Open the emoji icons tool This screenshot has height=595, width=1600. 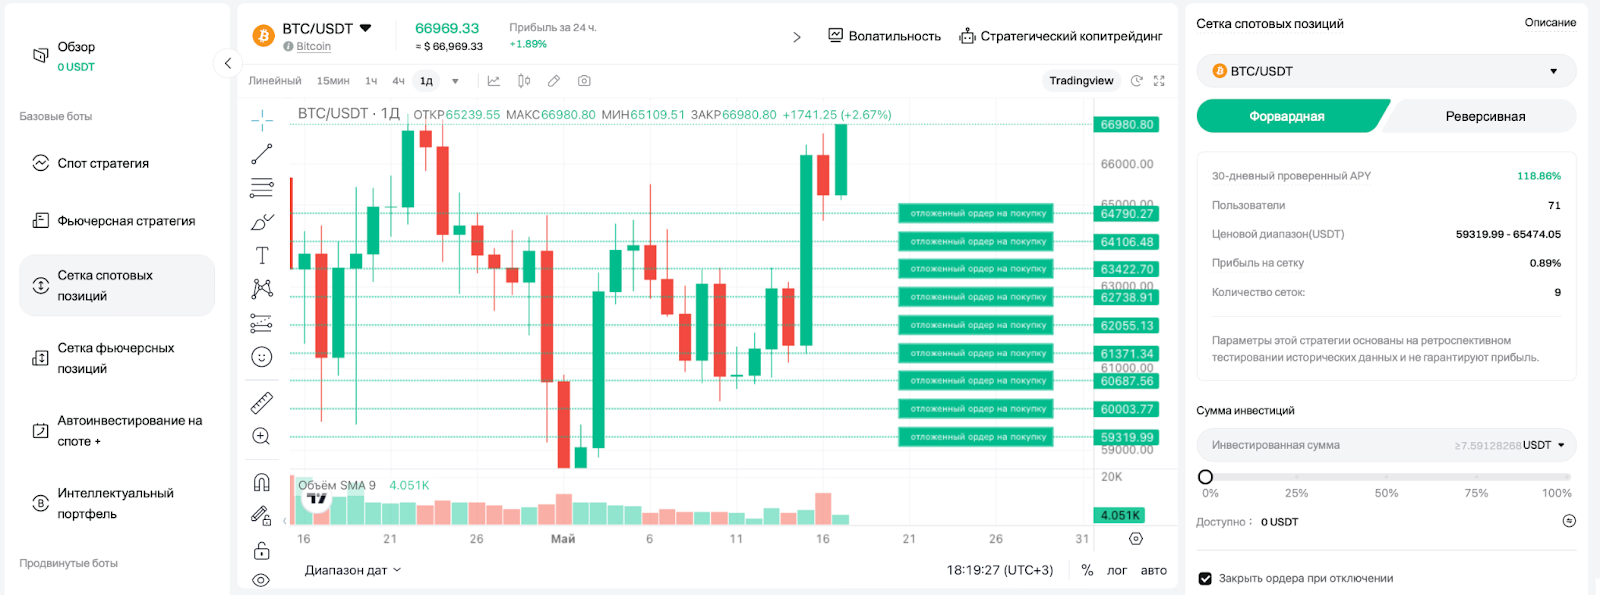pos(262,357)
